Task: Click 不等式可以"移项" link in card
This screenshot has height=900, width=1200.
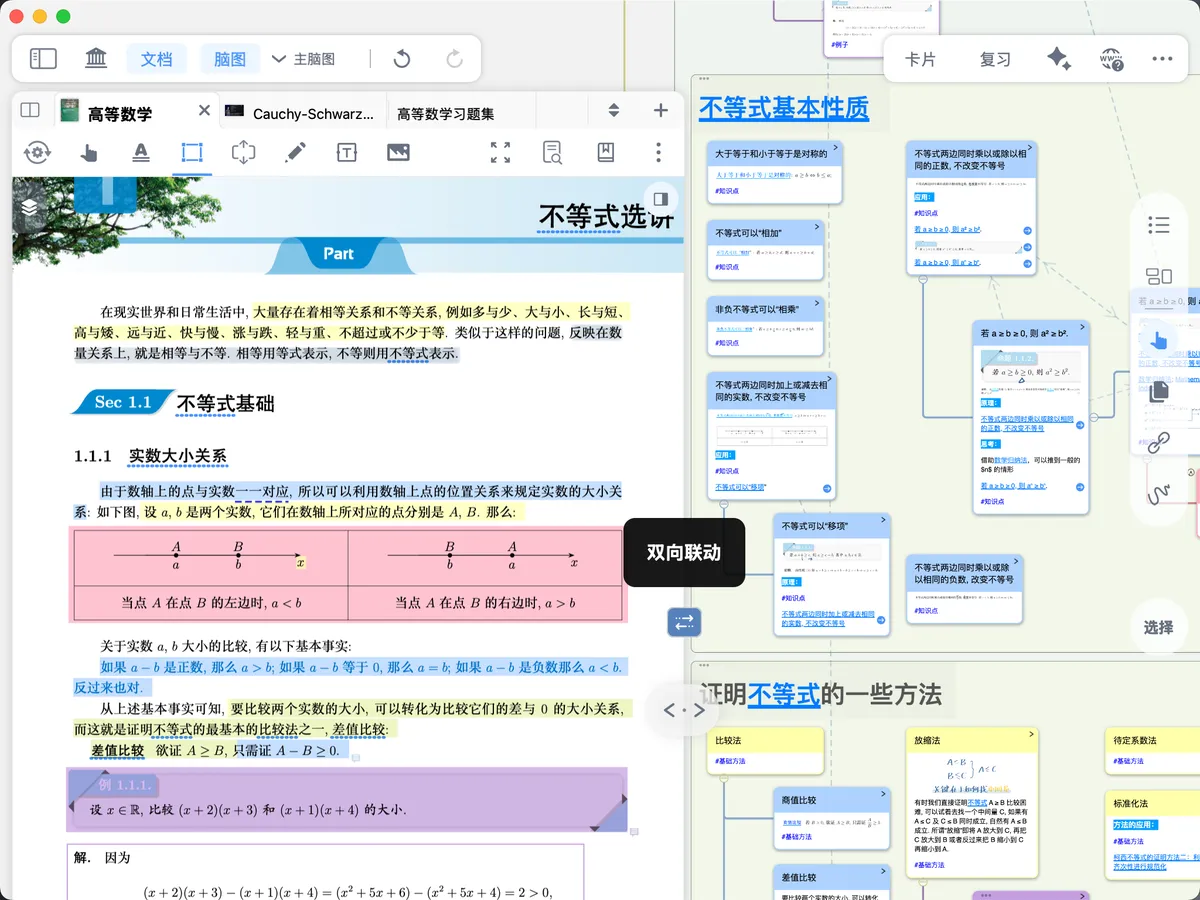Action: pos(740,487)
